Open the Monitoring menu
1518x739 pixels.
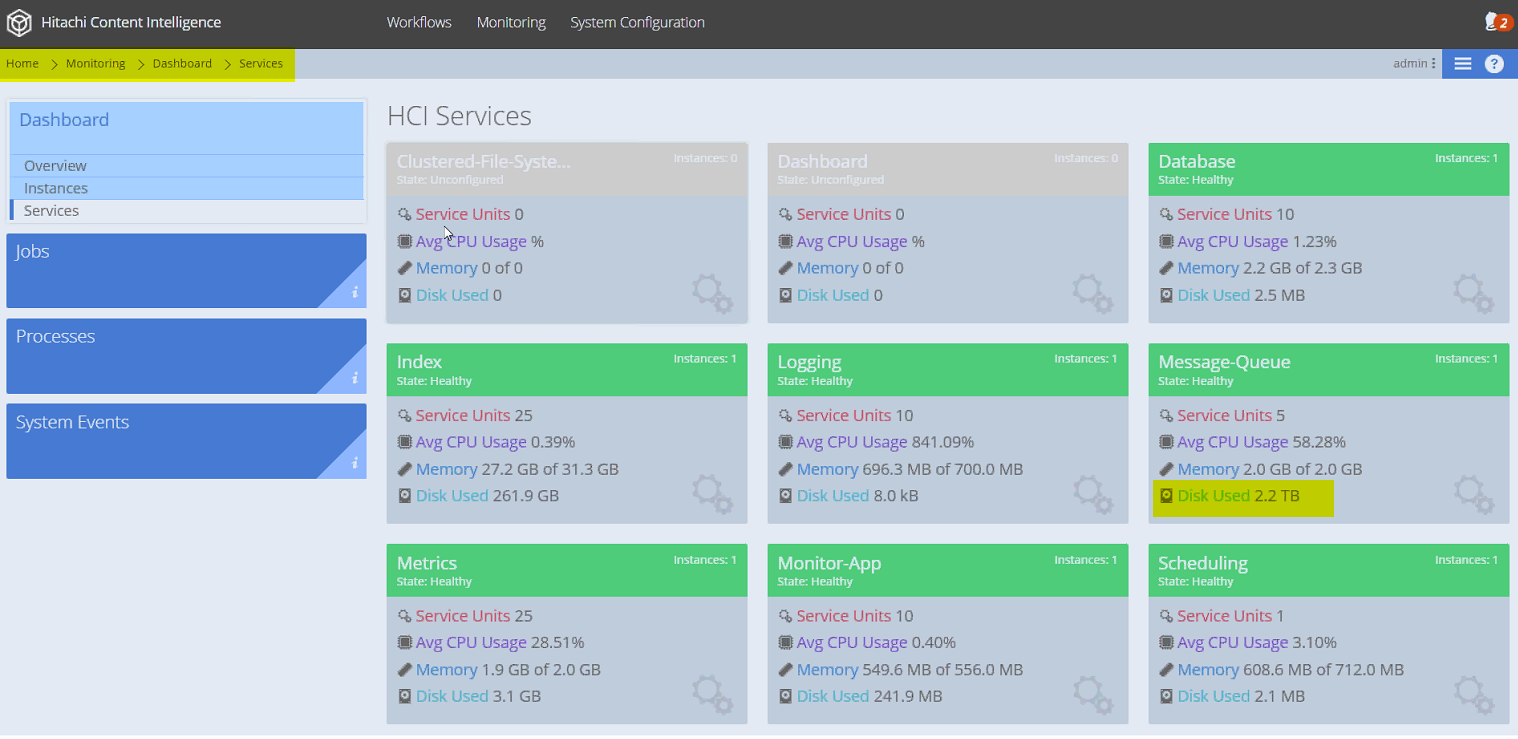tap(511, 22)
